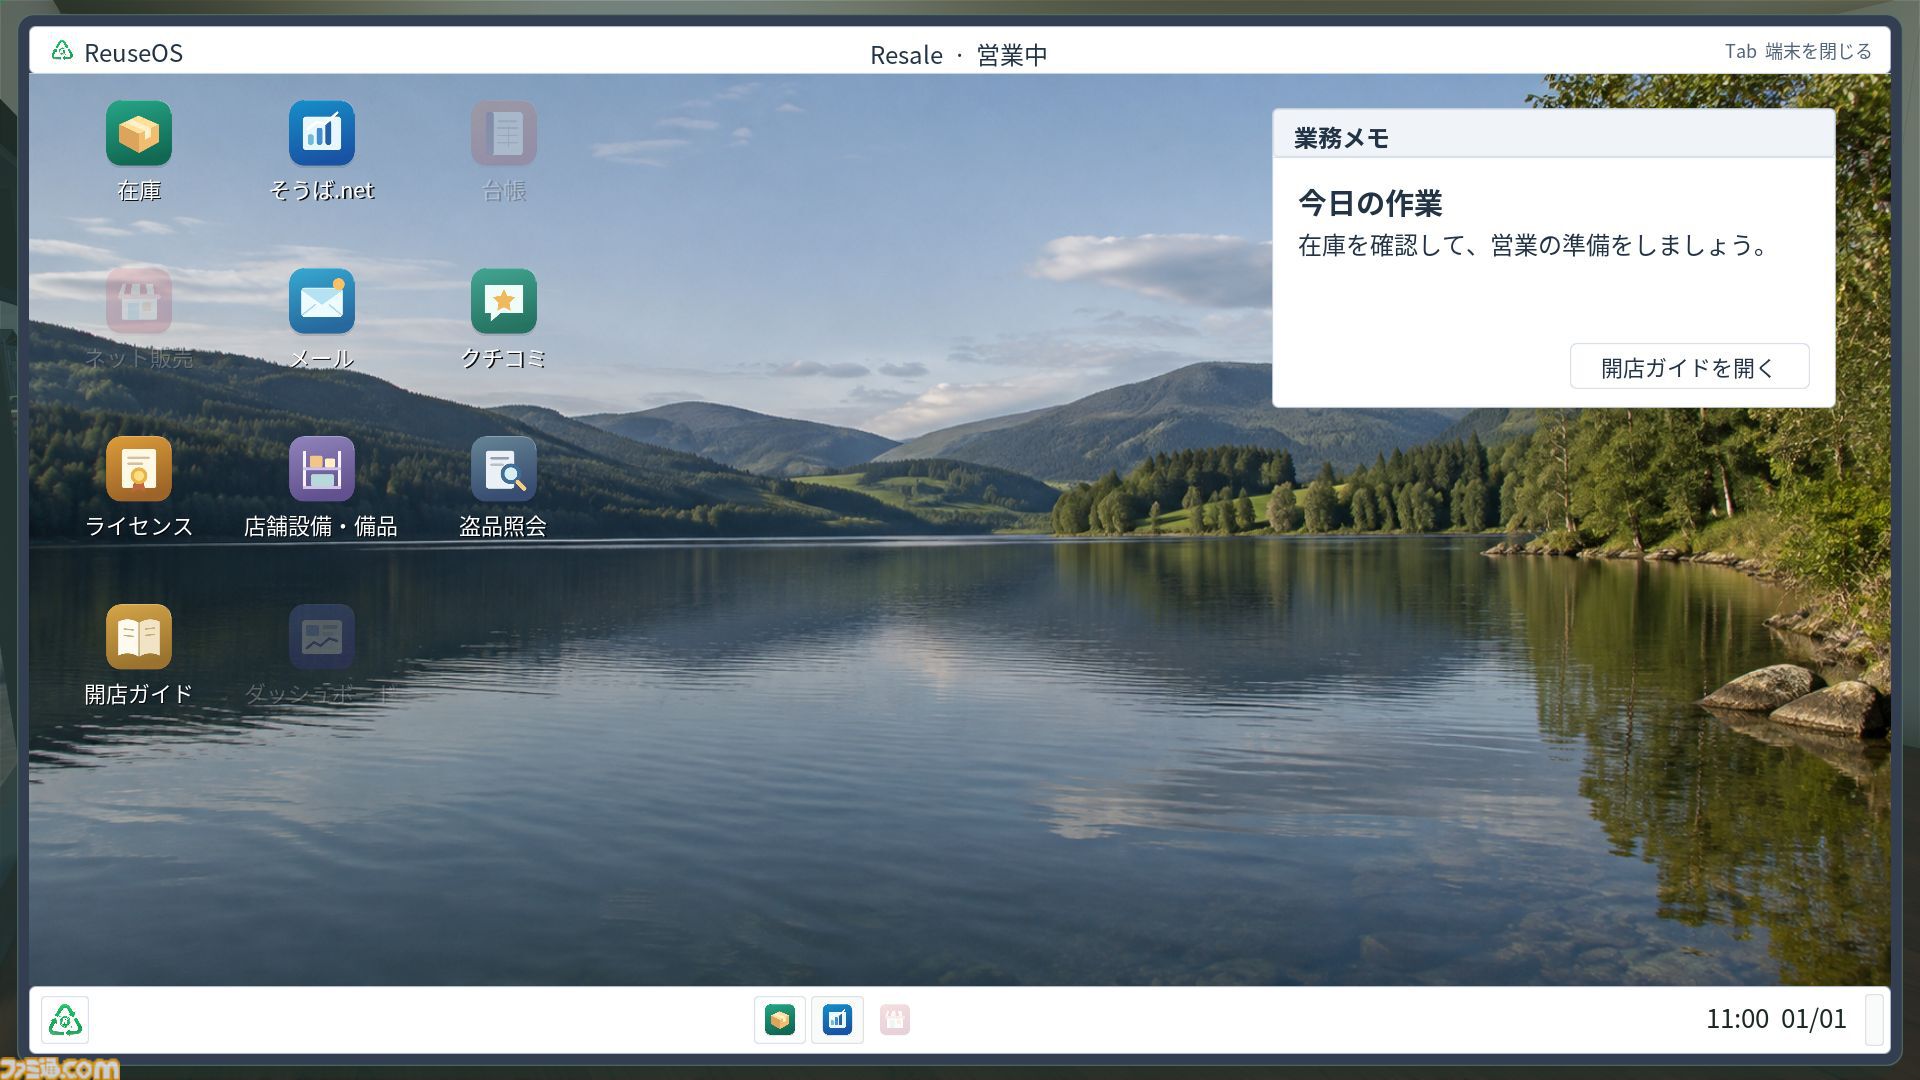This screenshot has width=1920, height=1080.
Task: Click the ReuseOS recycle start button in taskbar
Action: click(65, 1020)
